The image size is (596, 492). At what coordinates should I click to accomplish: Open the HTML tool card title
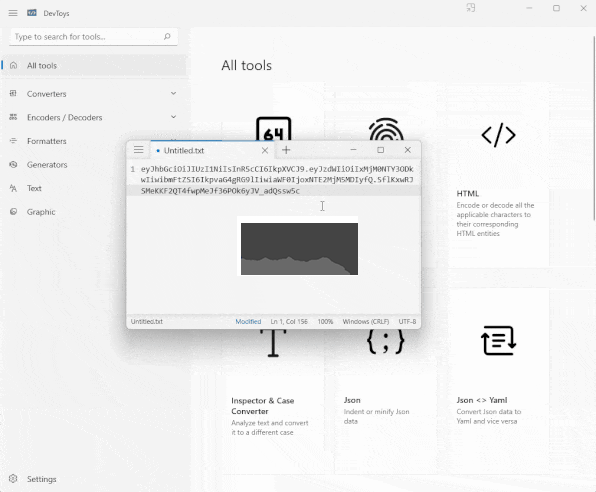[468, 194]
